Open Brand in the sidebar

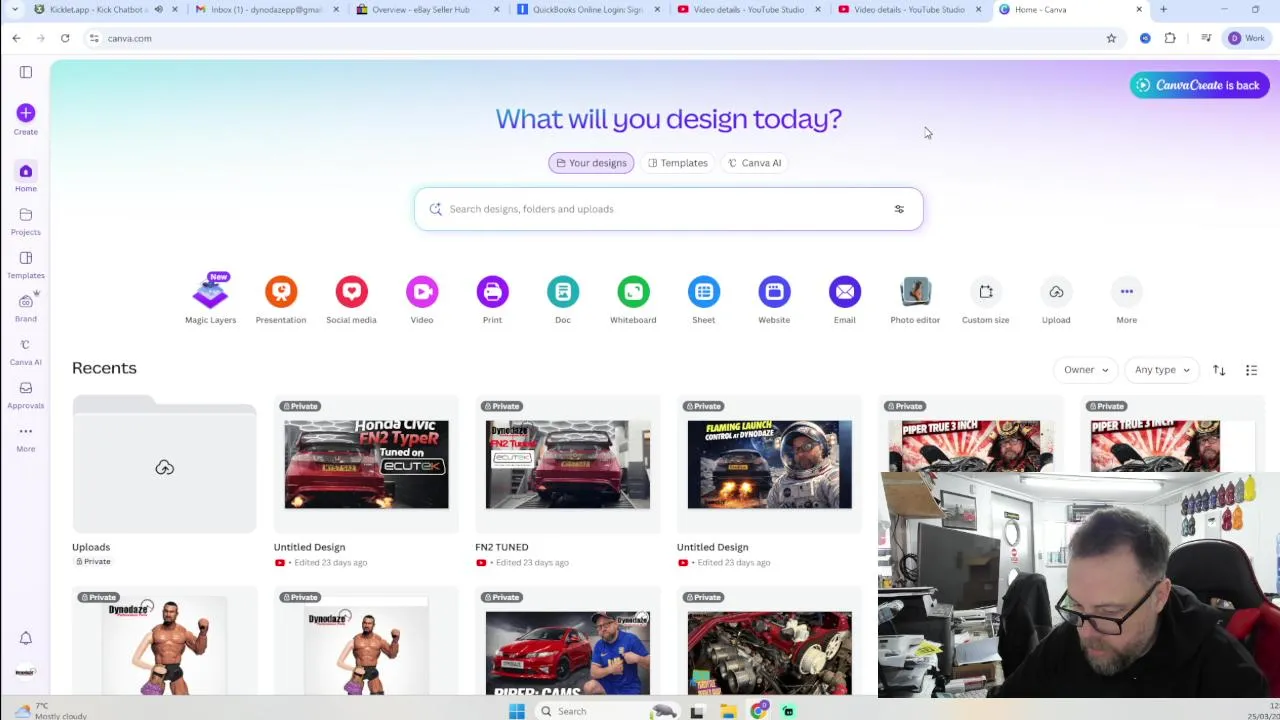coord(26,307)
